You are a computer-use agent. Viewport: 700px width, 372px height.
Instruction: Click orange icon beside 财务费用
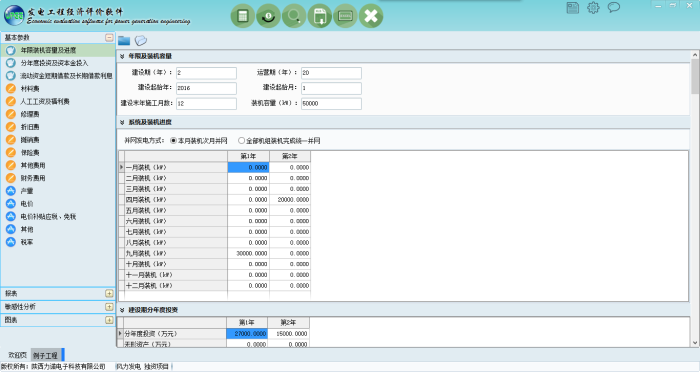click(x=11, y=178)
